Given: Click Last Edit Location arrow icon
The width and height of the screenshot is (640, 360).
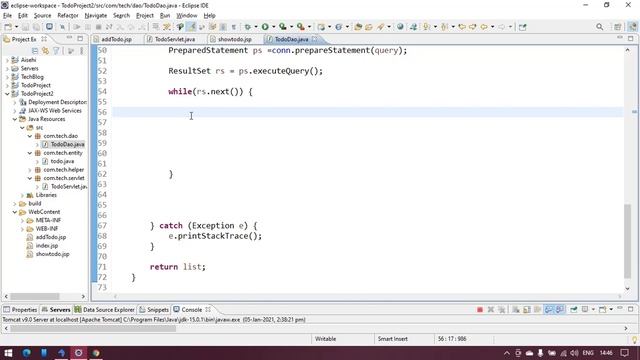Looking at the screenshot, I should click(x=462, y=27).
